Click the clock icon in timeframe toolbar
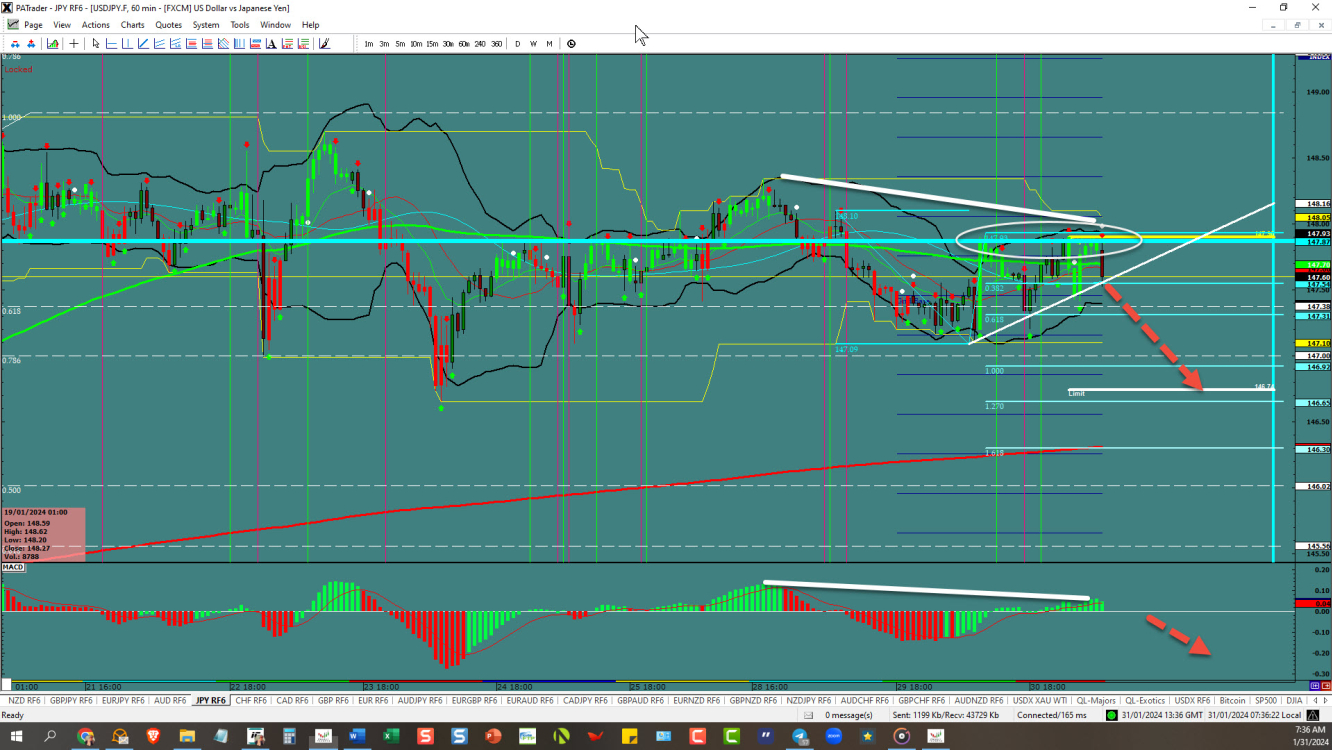The width and height of the screenshot is (1332, 750). click(571, 43)
